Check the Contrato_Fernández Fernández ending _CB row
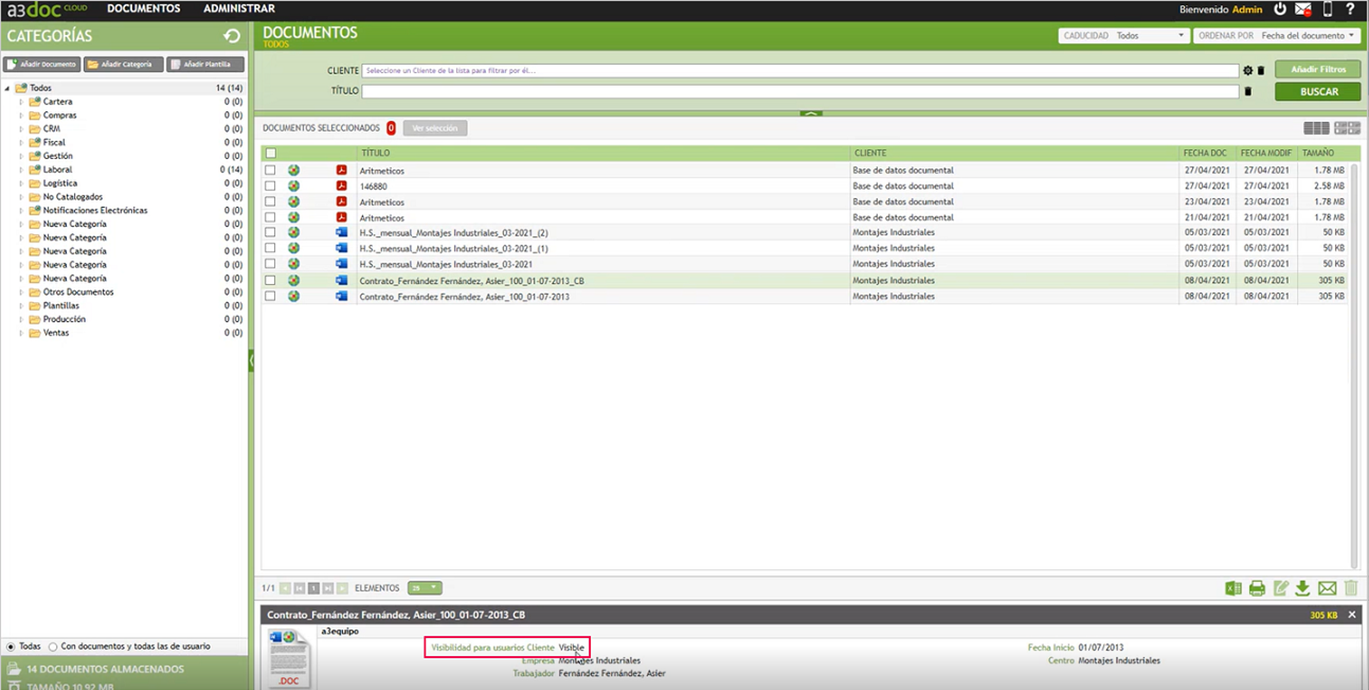This screenshot has width=1369, height=690. (x=270, y=281)
